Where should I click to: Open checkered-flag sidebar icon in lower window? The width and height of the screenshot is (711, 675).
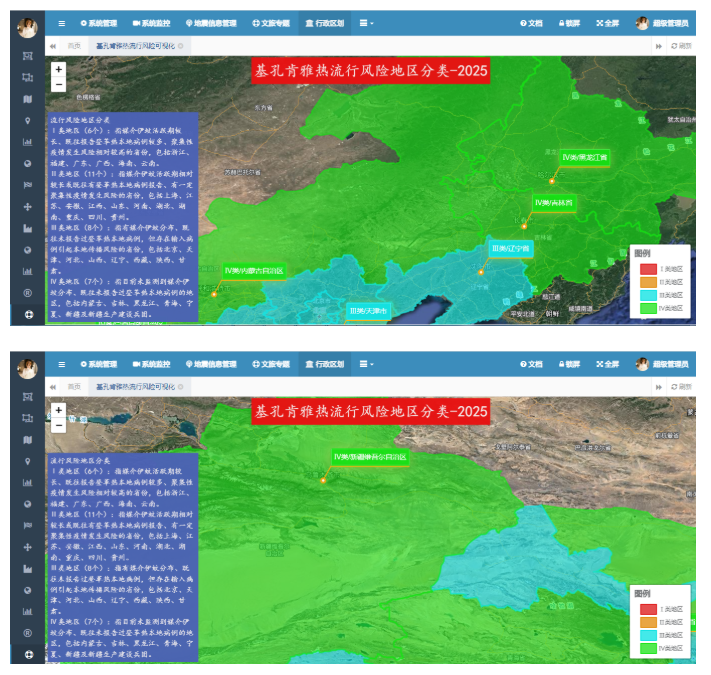(28, 525)
